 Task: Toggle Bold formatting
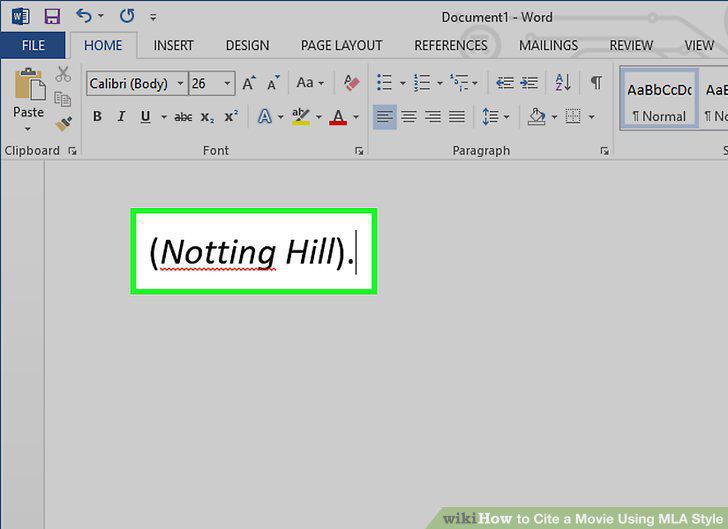pyautogui.click(x=97, y=116)
